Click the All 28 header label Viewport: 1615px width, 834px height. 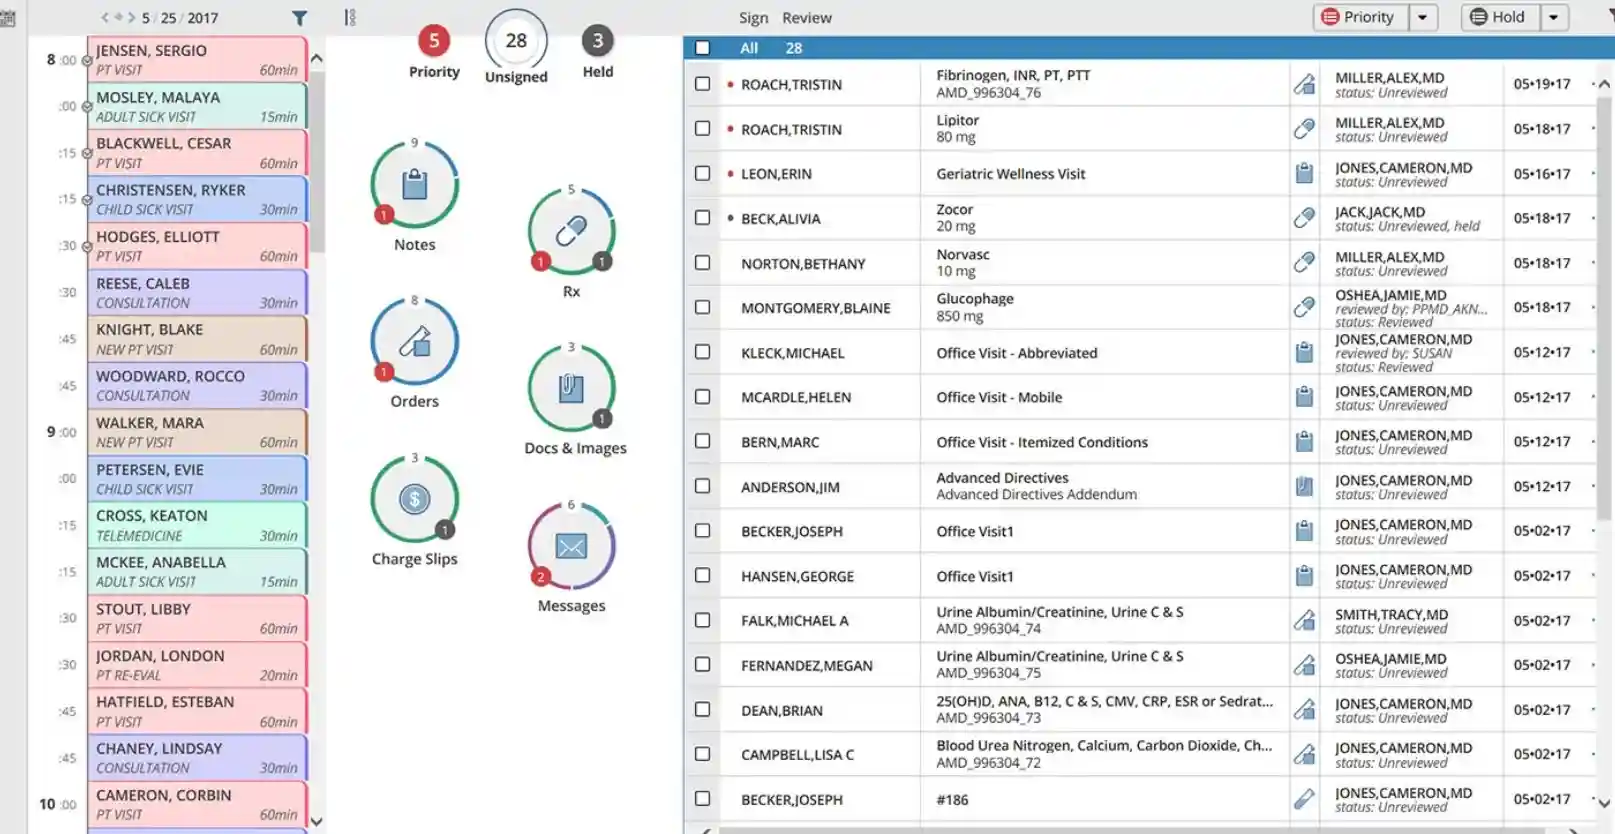click(770, 48)
